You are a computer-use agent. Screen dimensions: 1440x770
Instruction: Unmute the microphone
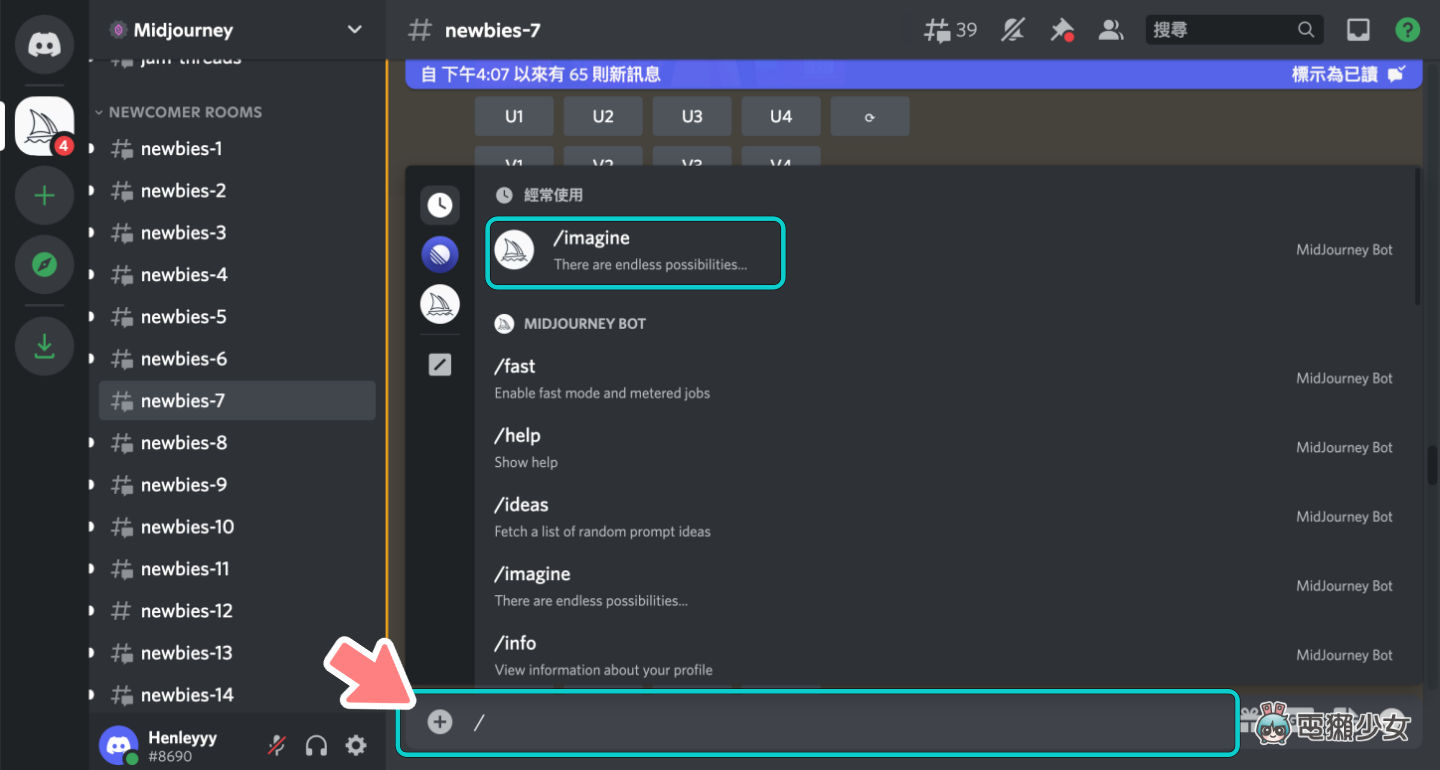[x=277, y=745]
